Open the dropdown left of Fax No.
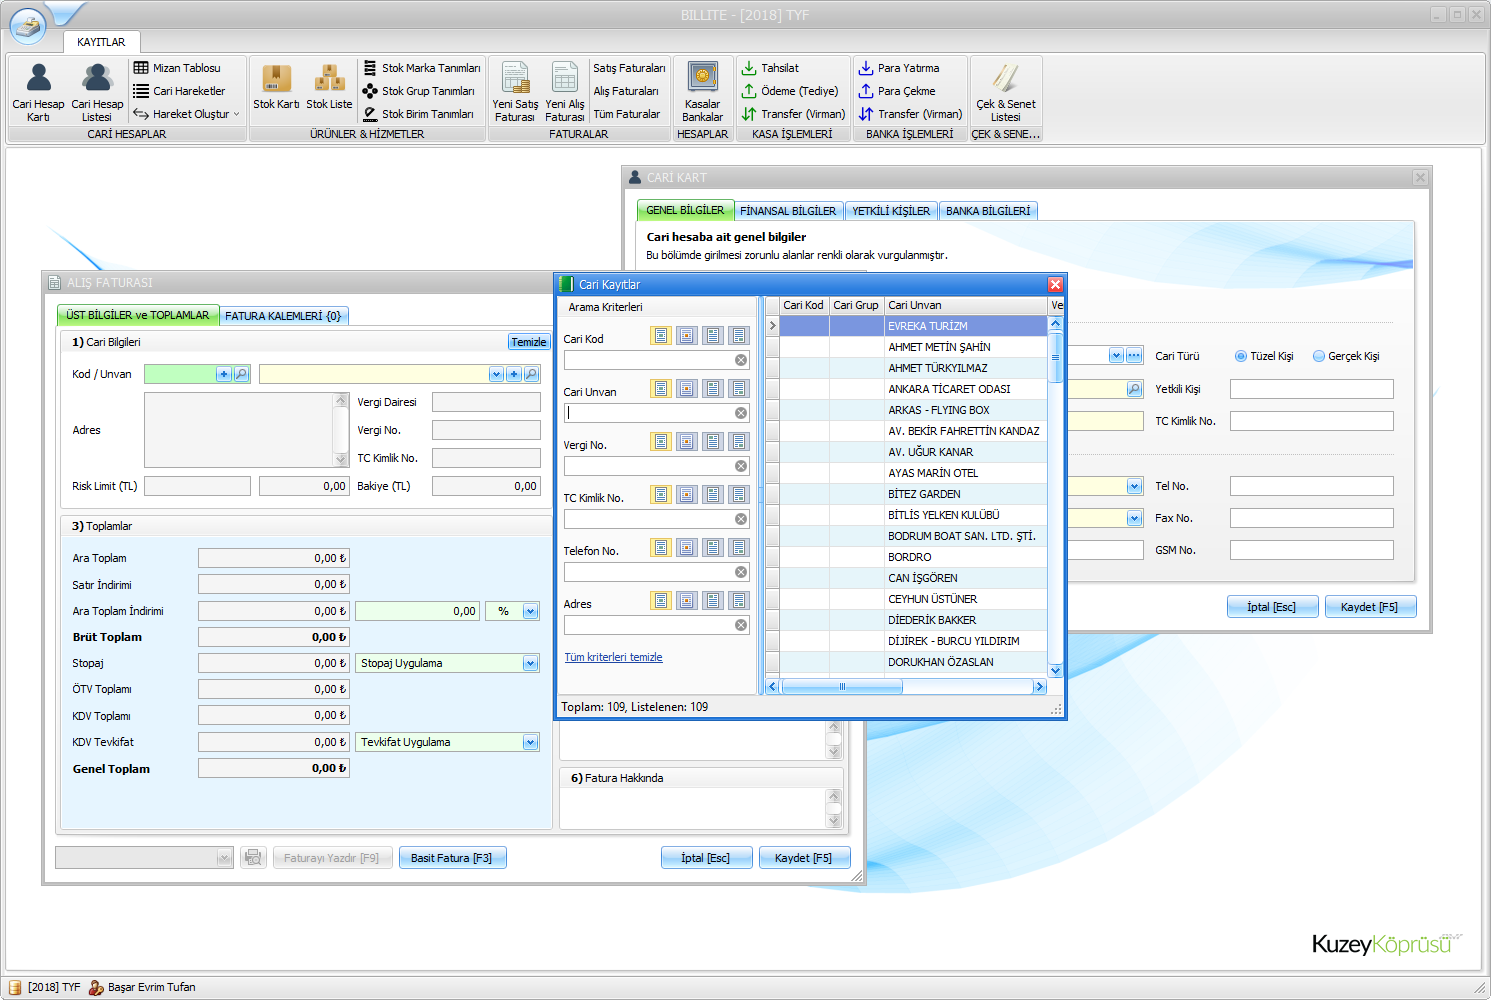The height and width of the screenshot is (1000, 1491). 1134,518
